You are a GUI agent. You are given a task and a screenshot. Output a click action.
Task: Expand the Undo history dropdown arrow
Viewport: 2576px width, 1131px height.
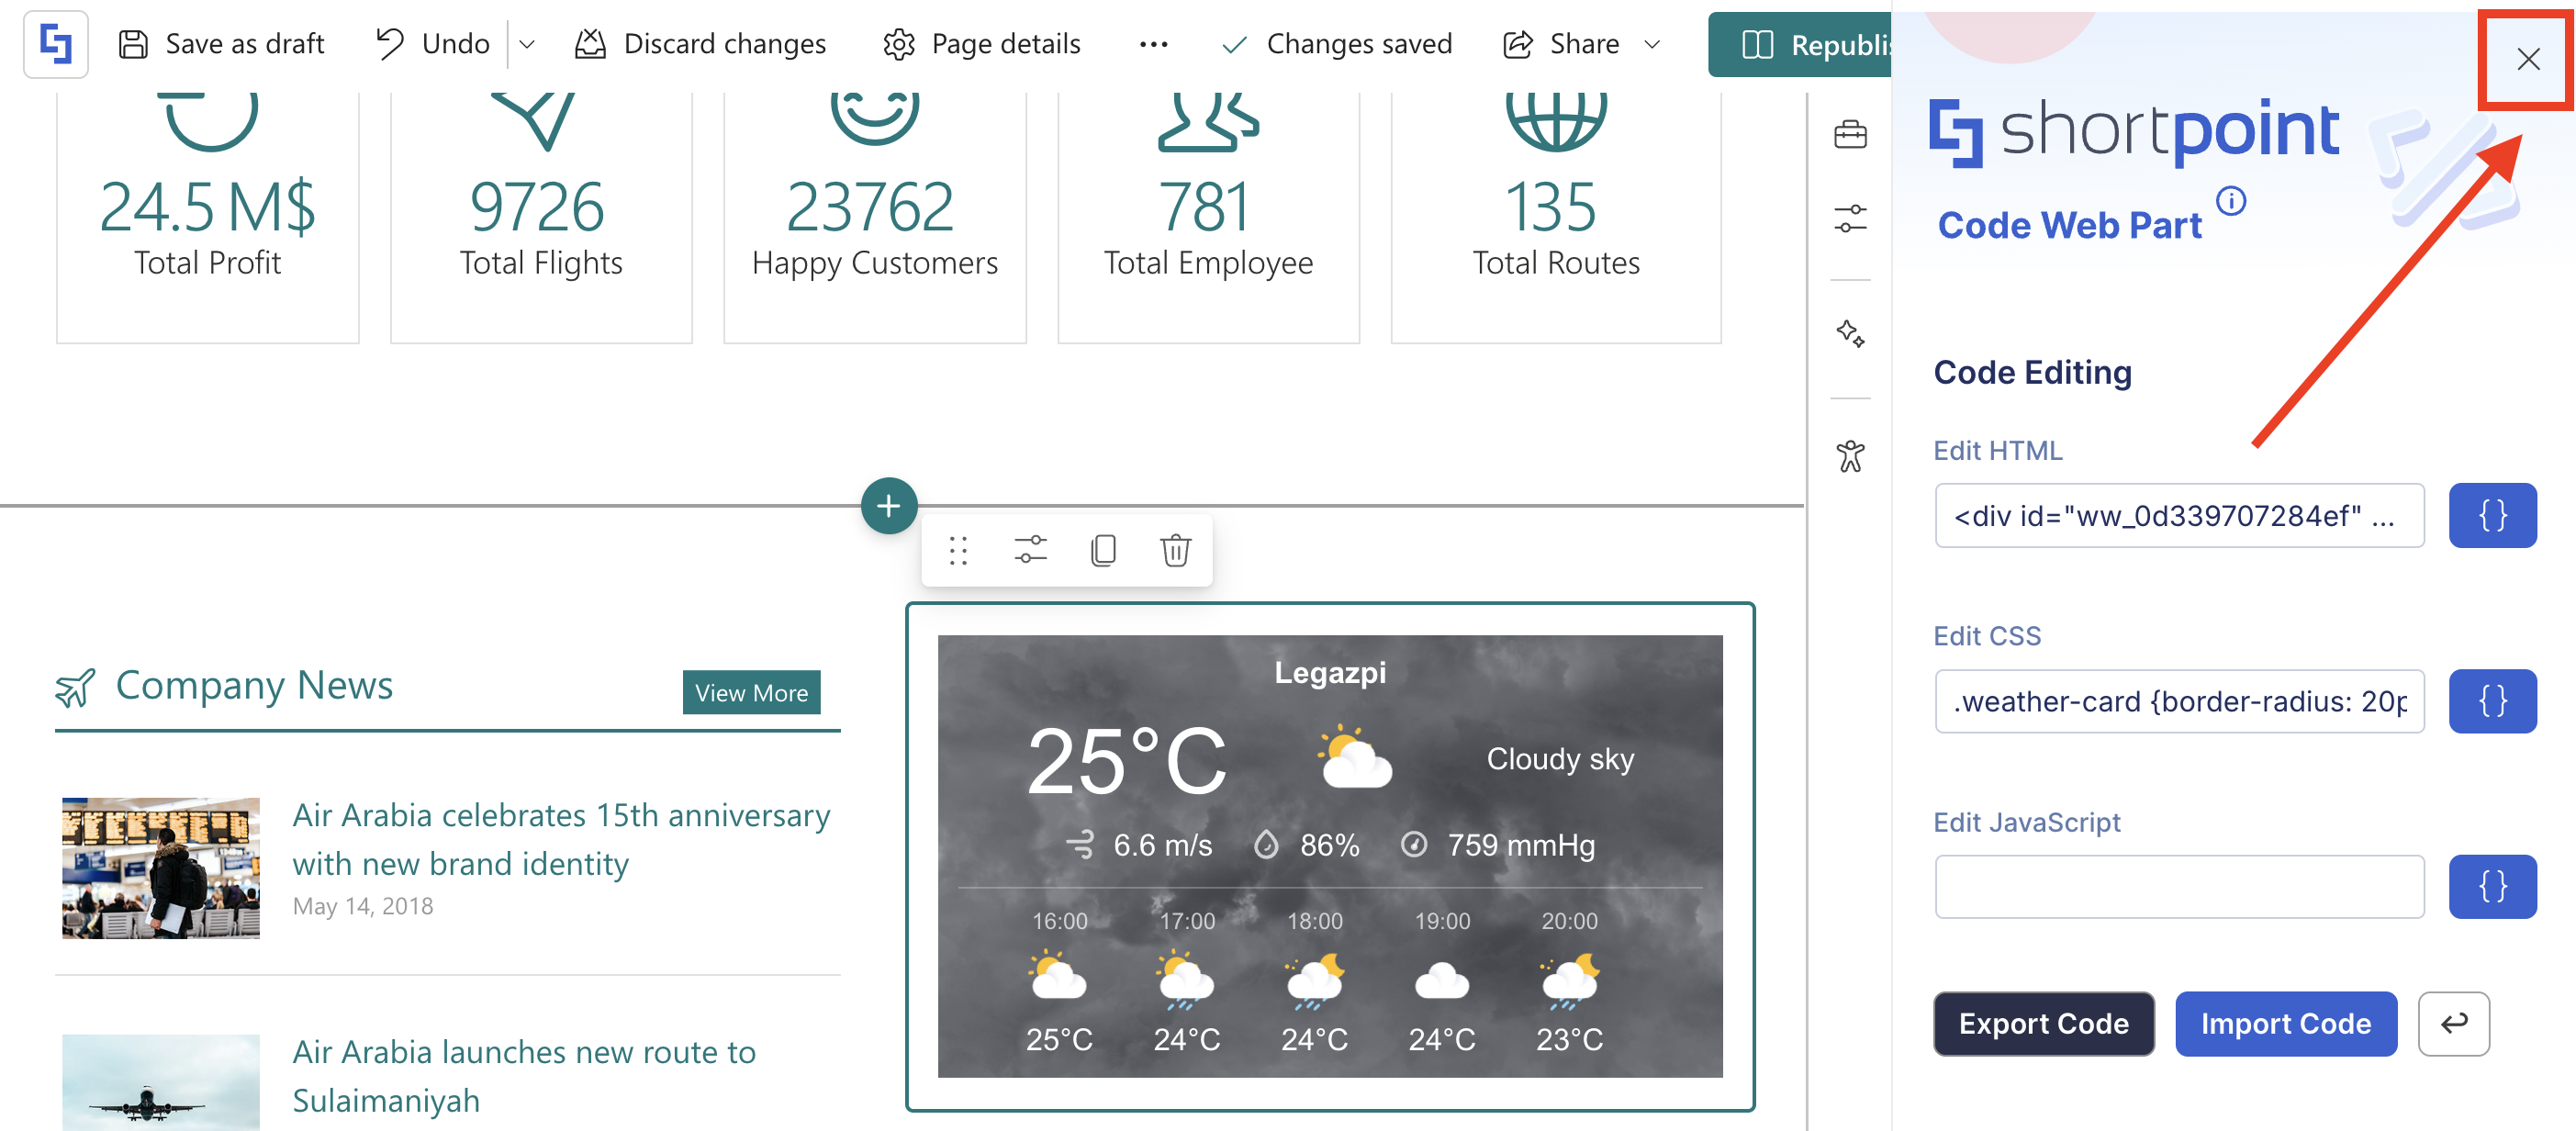[527, 44]
